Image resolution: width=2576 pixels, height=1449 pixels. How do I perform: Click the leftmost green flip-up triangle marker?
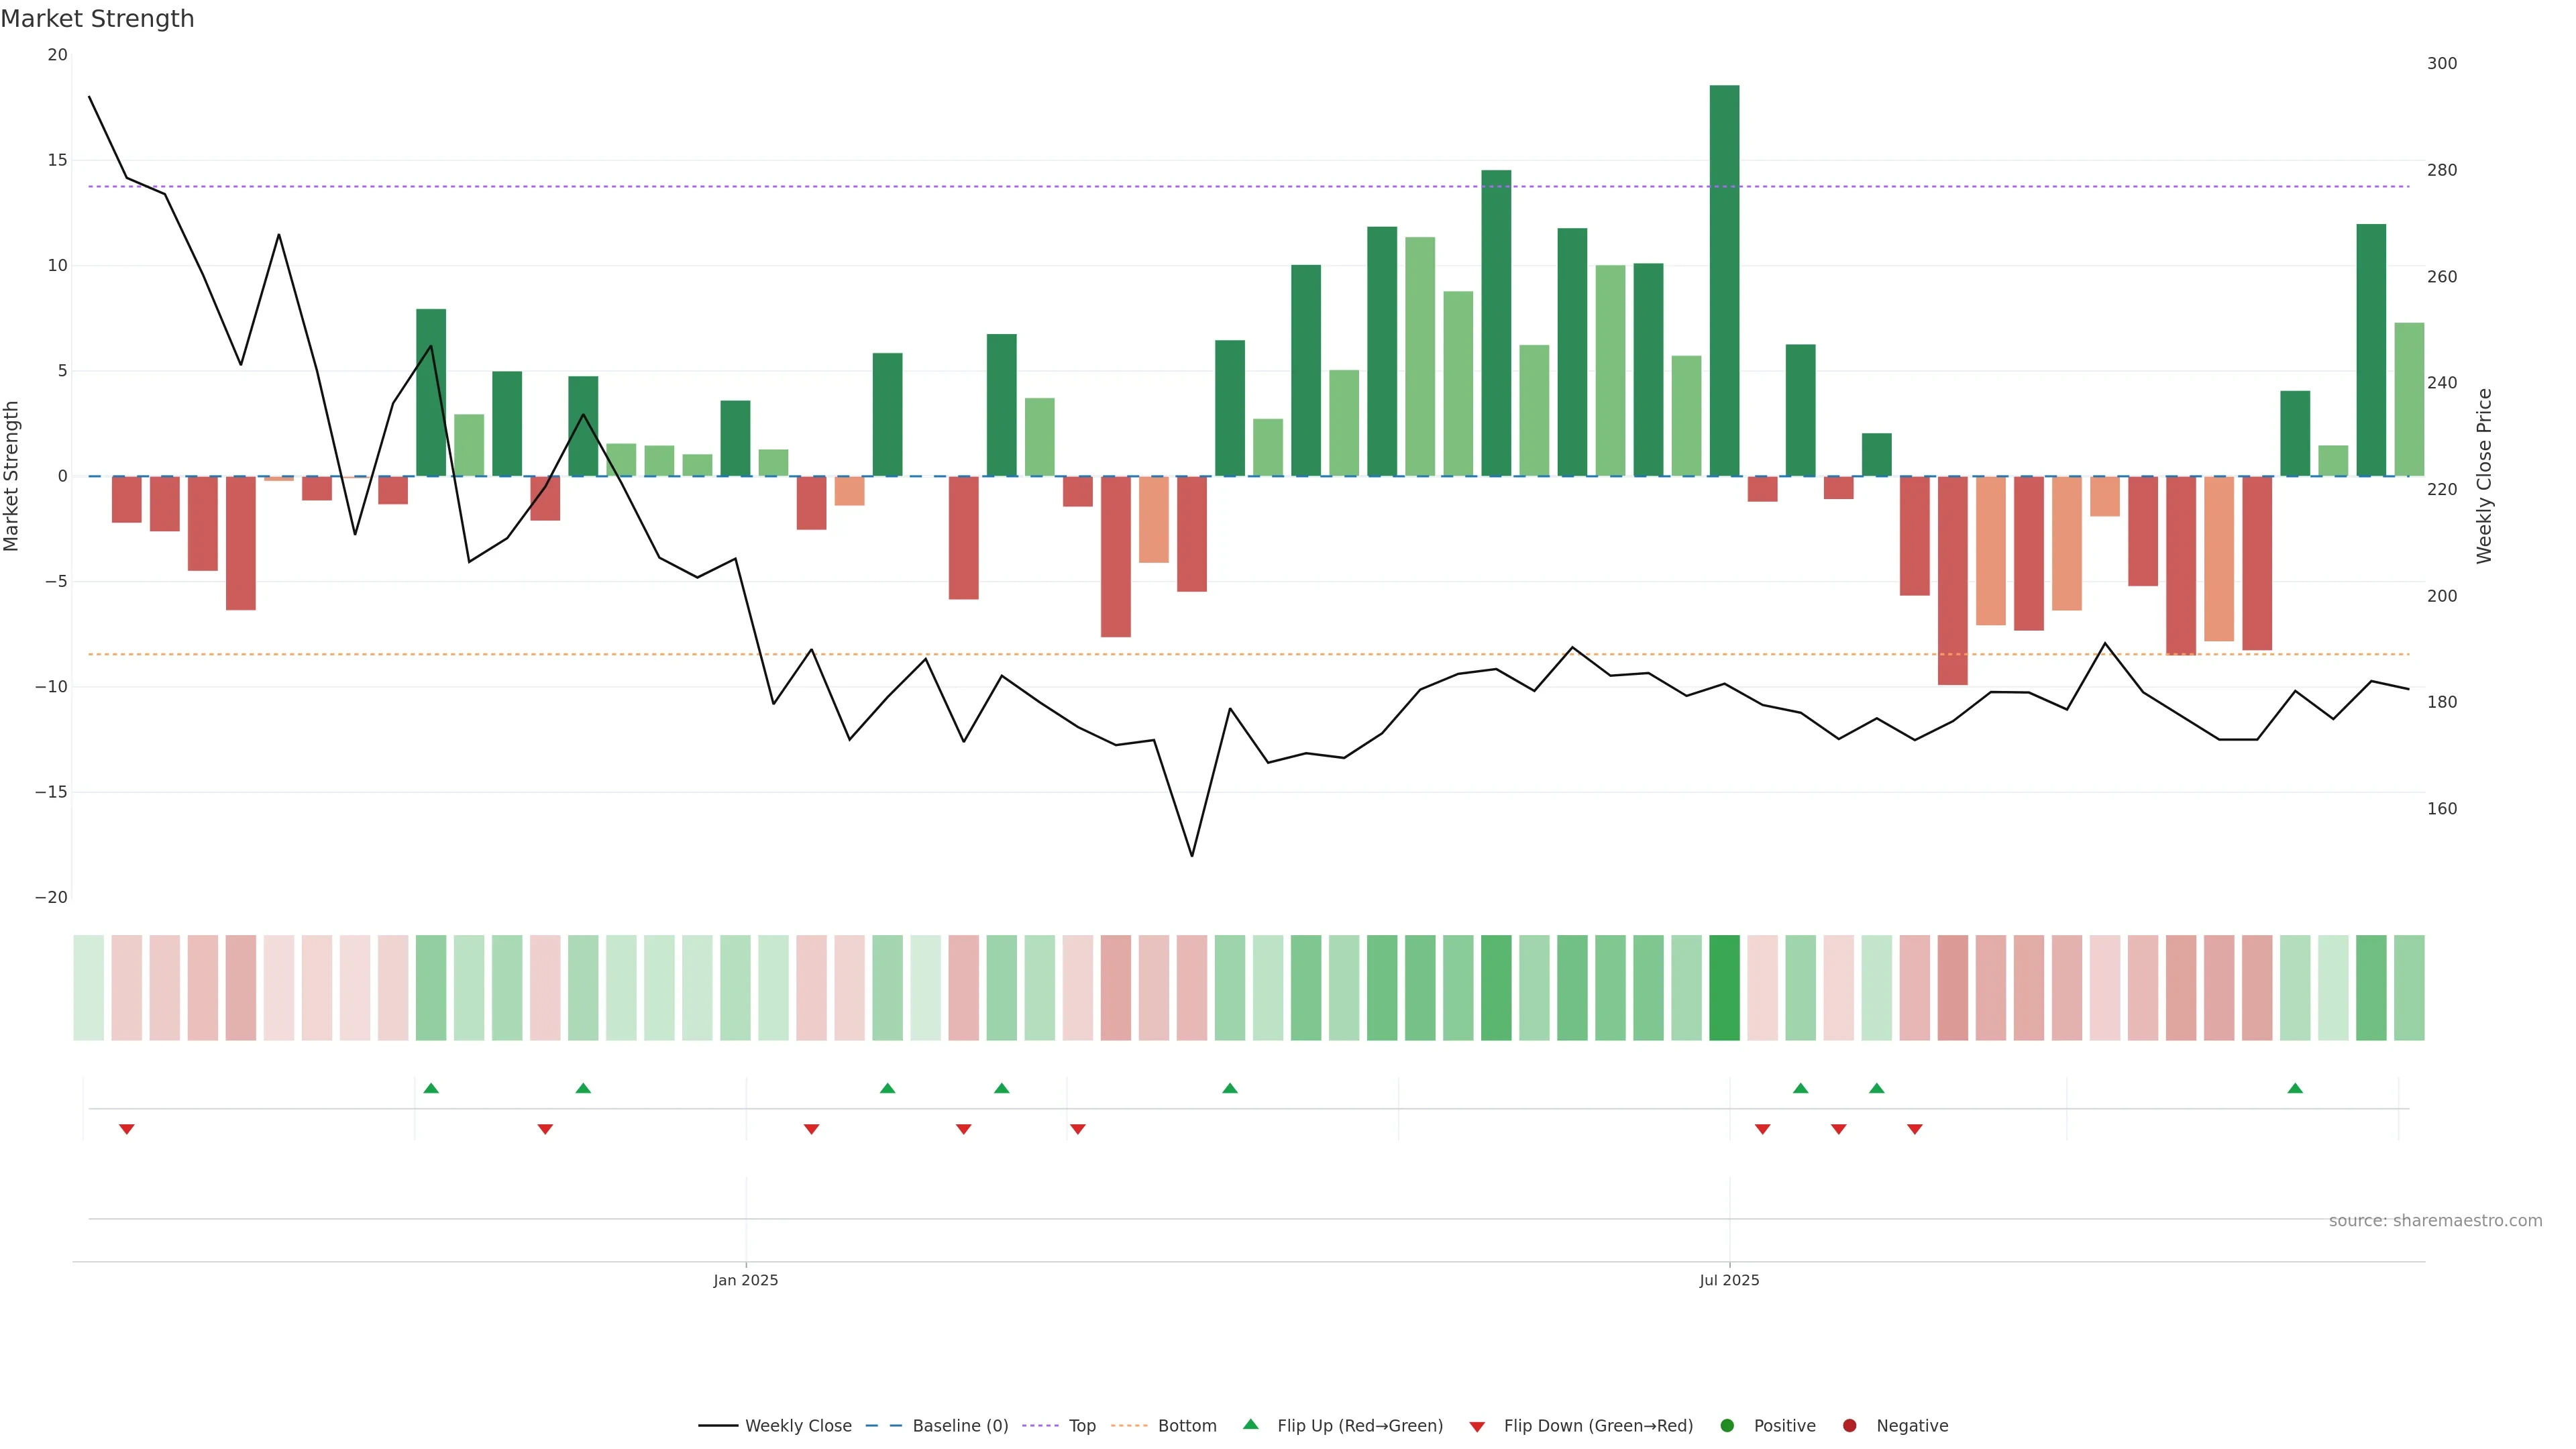click(431, 1088)
